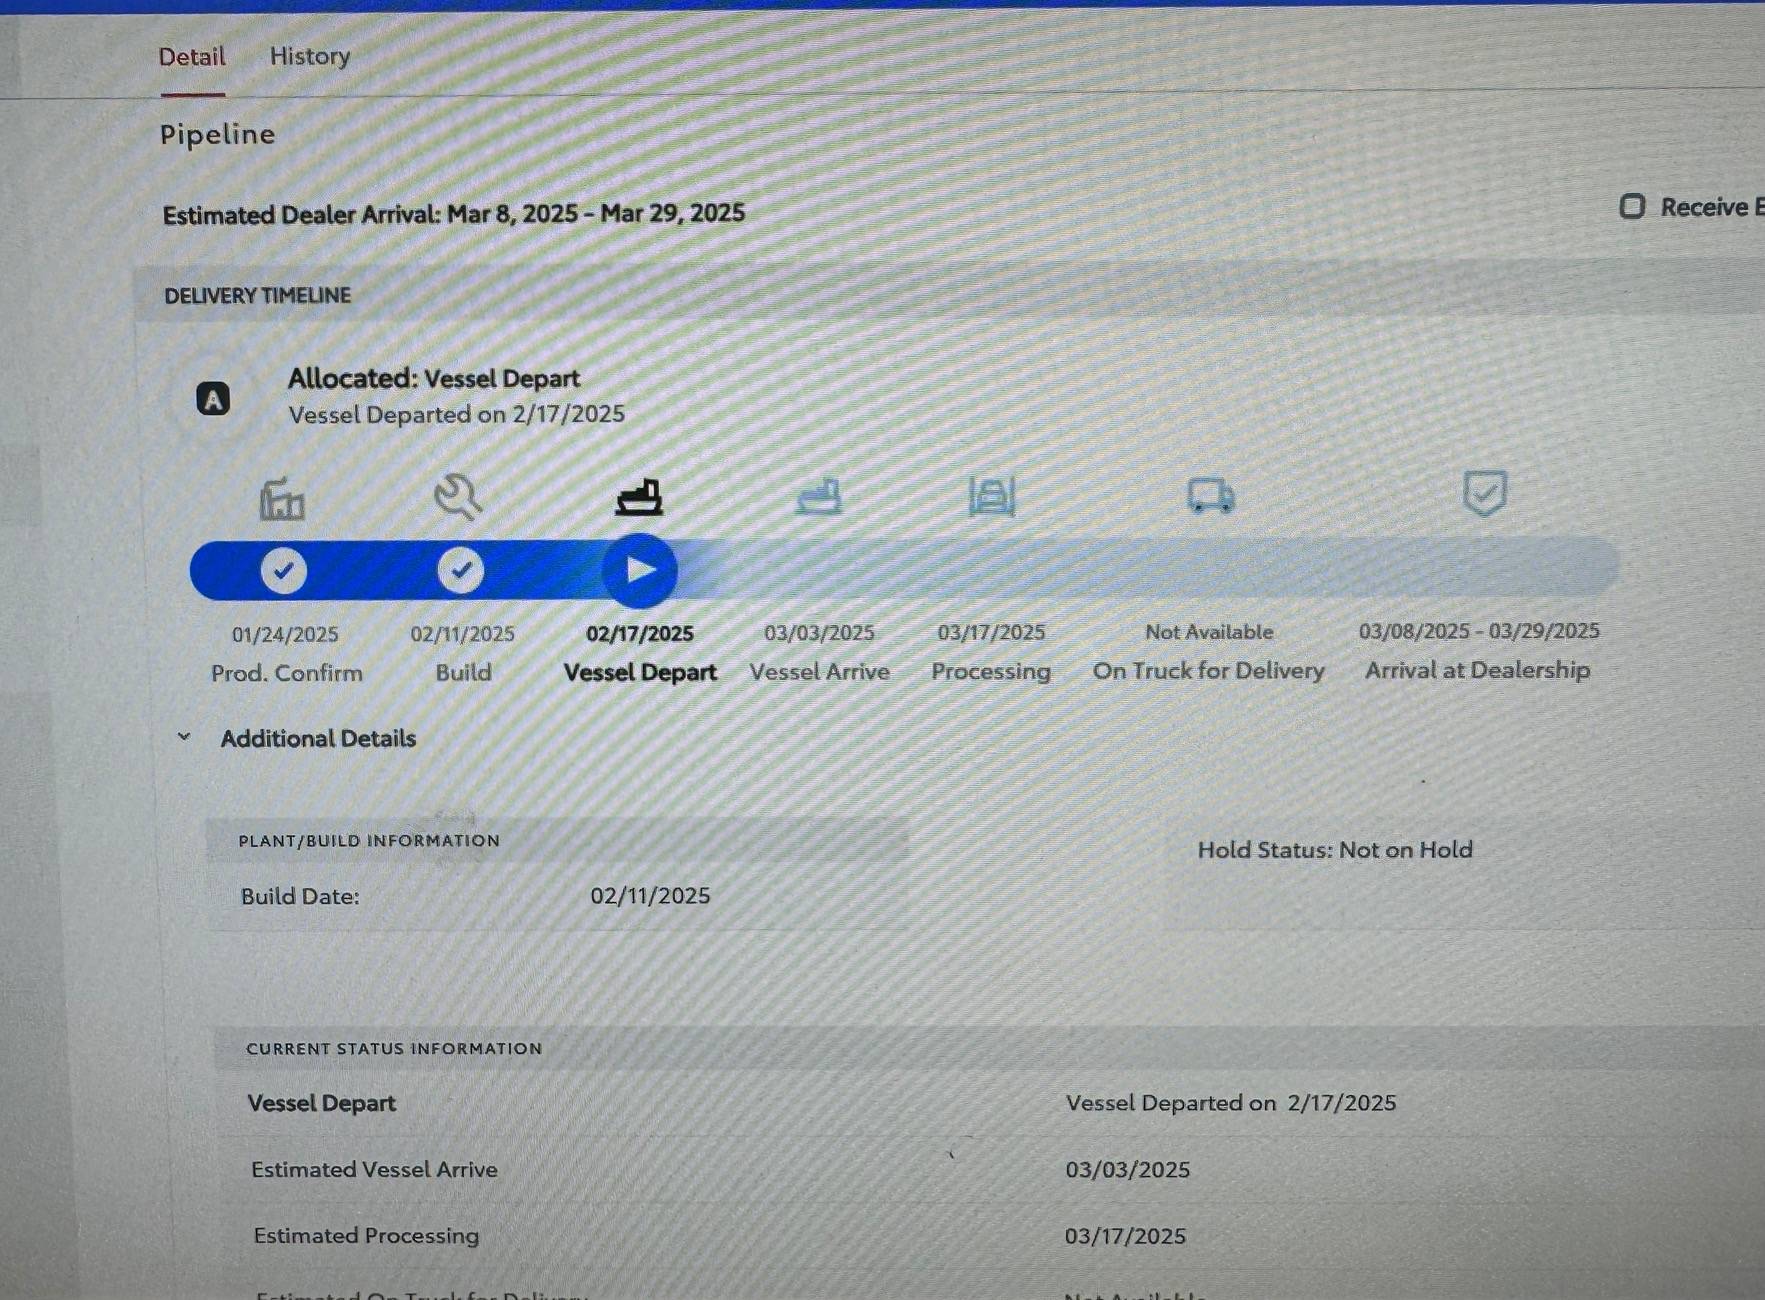Select the Detail tab
Image resolution: width=1765 pixels, height=1300 pixels.
coord(192,57)
